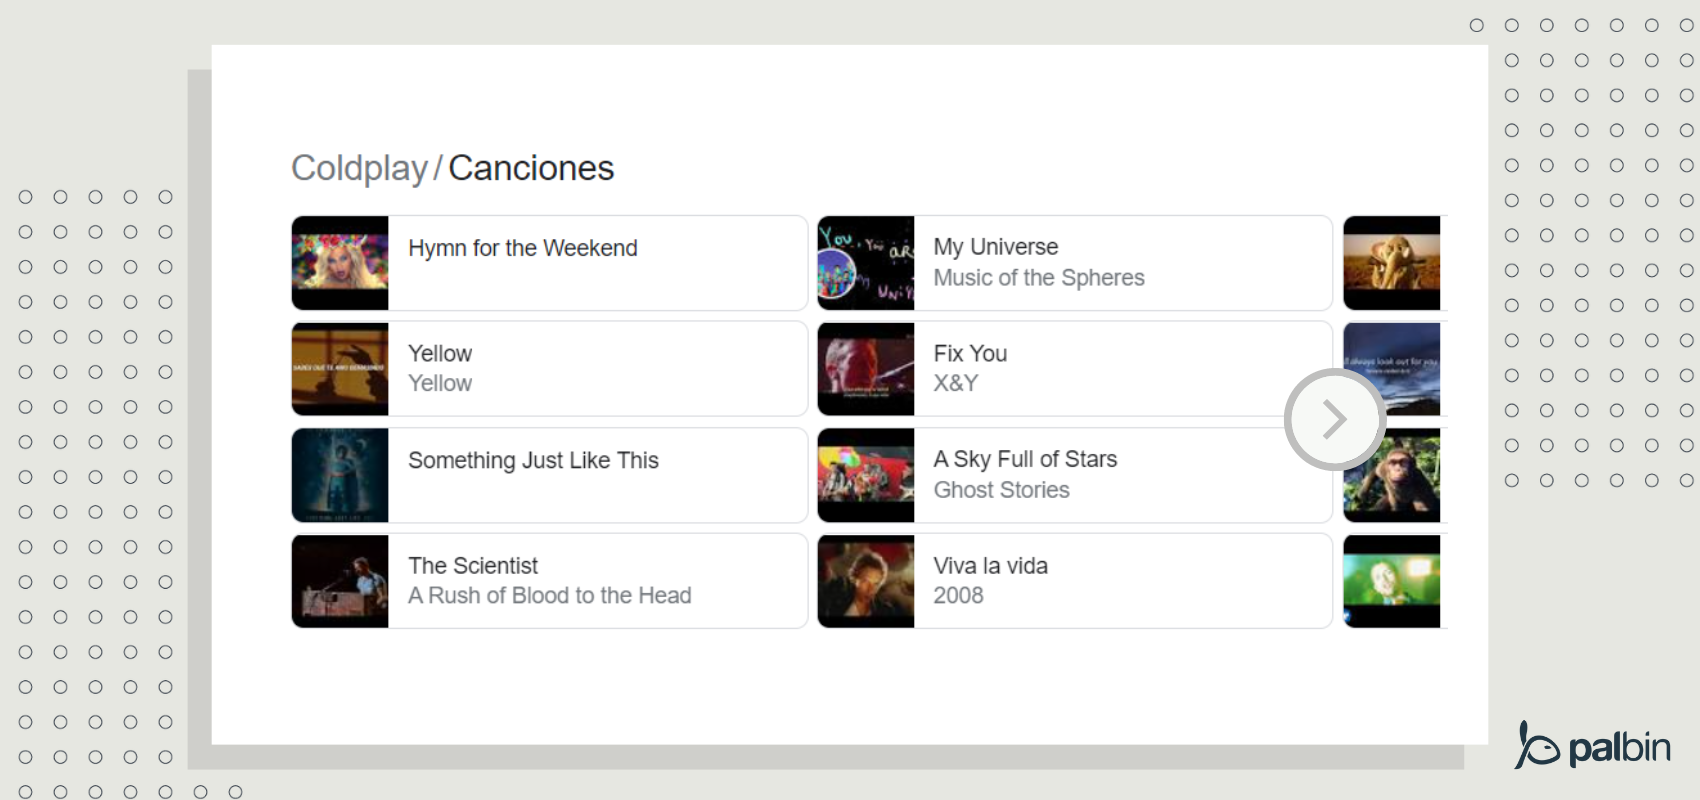Click the X&Y album label

[x=956, y=384]
